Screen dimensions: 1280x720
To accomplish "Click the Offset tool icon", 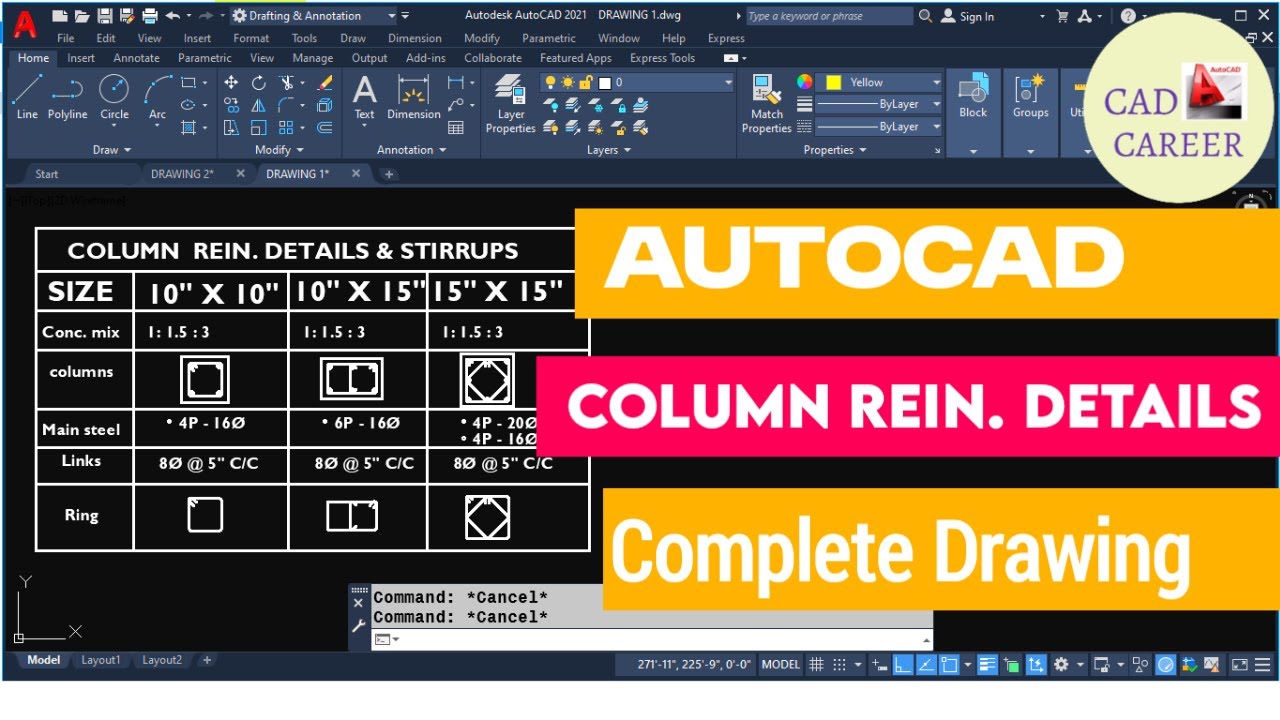I will (x=324, y=127).
